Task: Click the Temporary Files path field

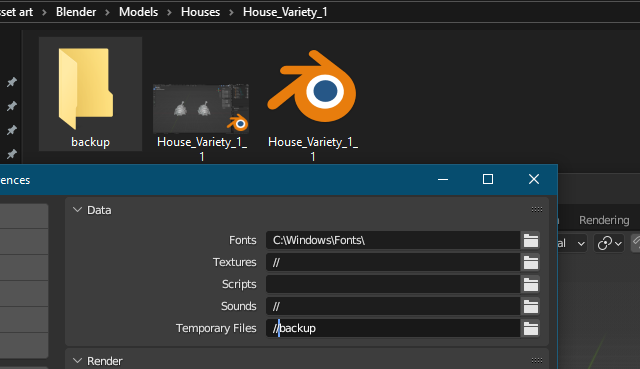Action: (393, 329)
